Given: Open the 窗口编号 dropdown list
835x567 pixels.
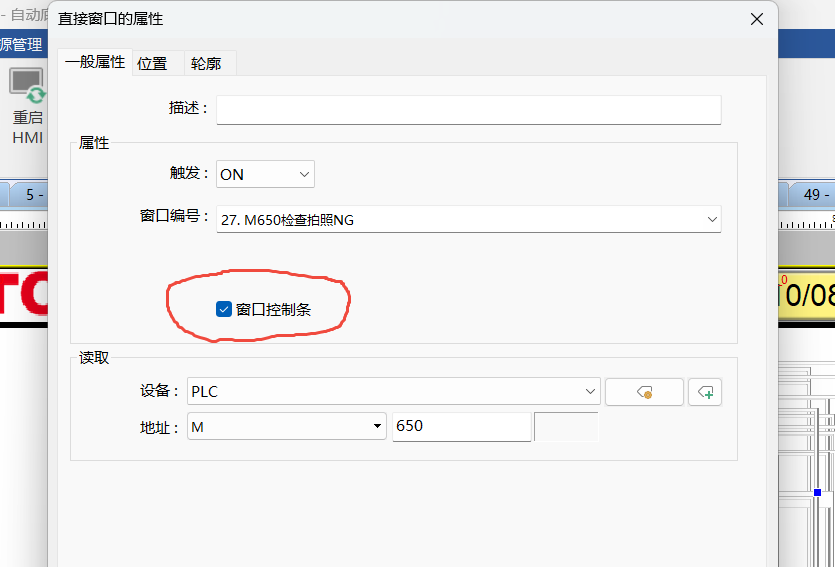Looking at the screenshot, I should click(x=468, y=220).
